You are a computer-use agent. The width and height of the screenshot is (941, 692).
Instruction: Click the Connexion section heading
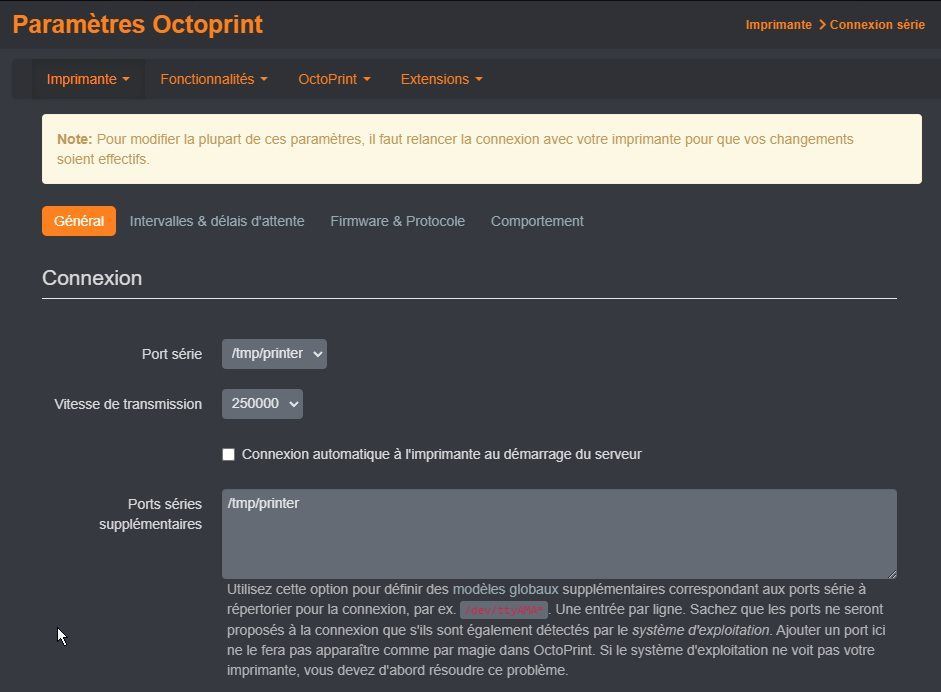click(92, 278)
